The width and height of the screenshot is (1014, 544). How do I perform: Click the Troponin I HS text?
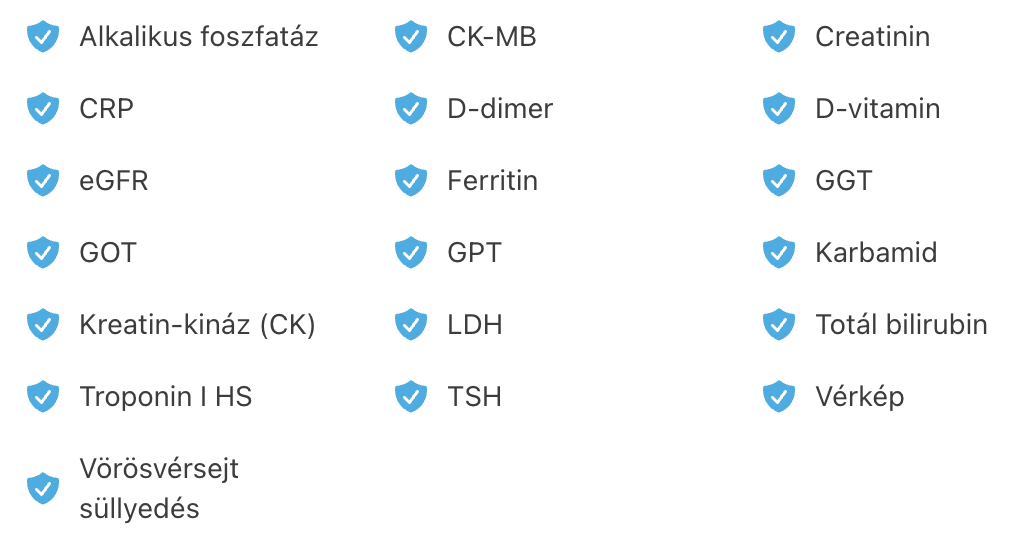(x=166, y=397)
